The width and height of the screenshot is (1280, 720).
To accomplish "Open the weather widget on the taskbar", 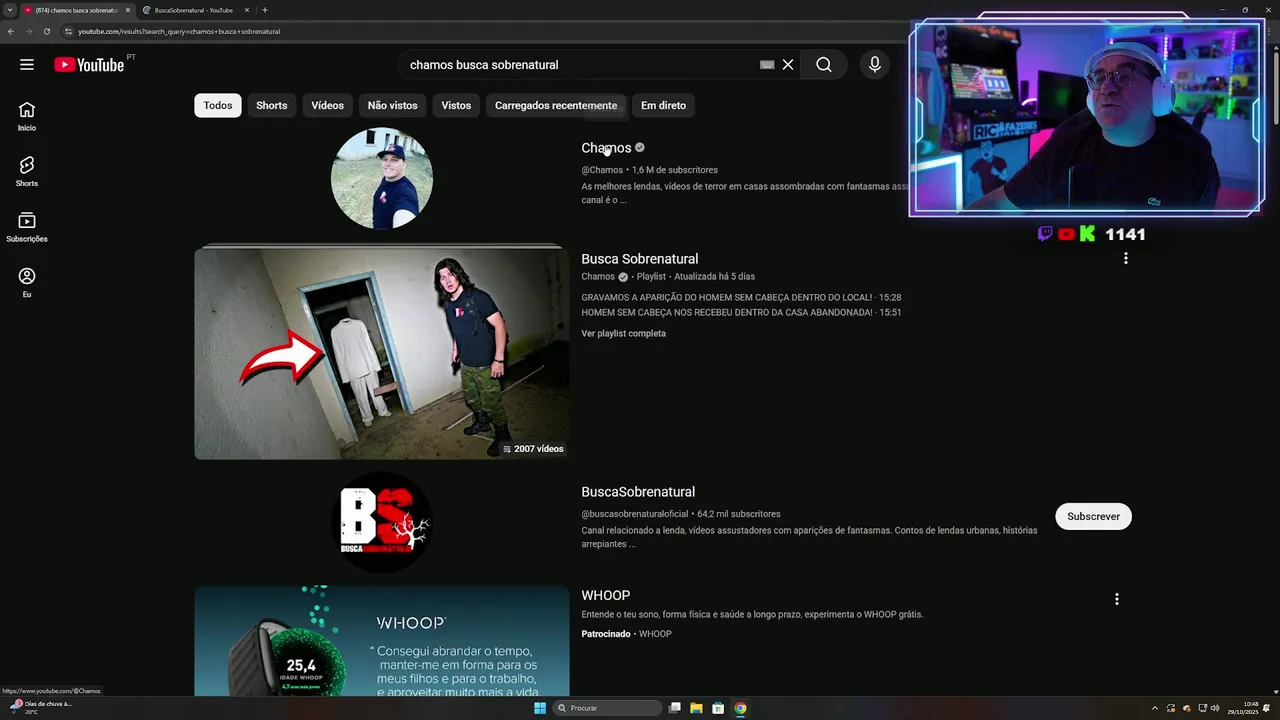I will click(x=40, y=707).
